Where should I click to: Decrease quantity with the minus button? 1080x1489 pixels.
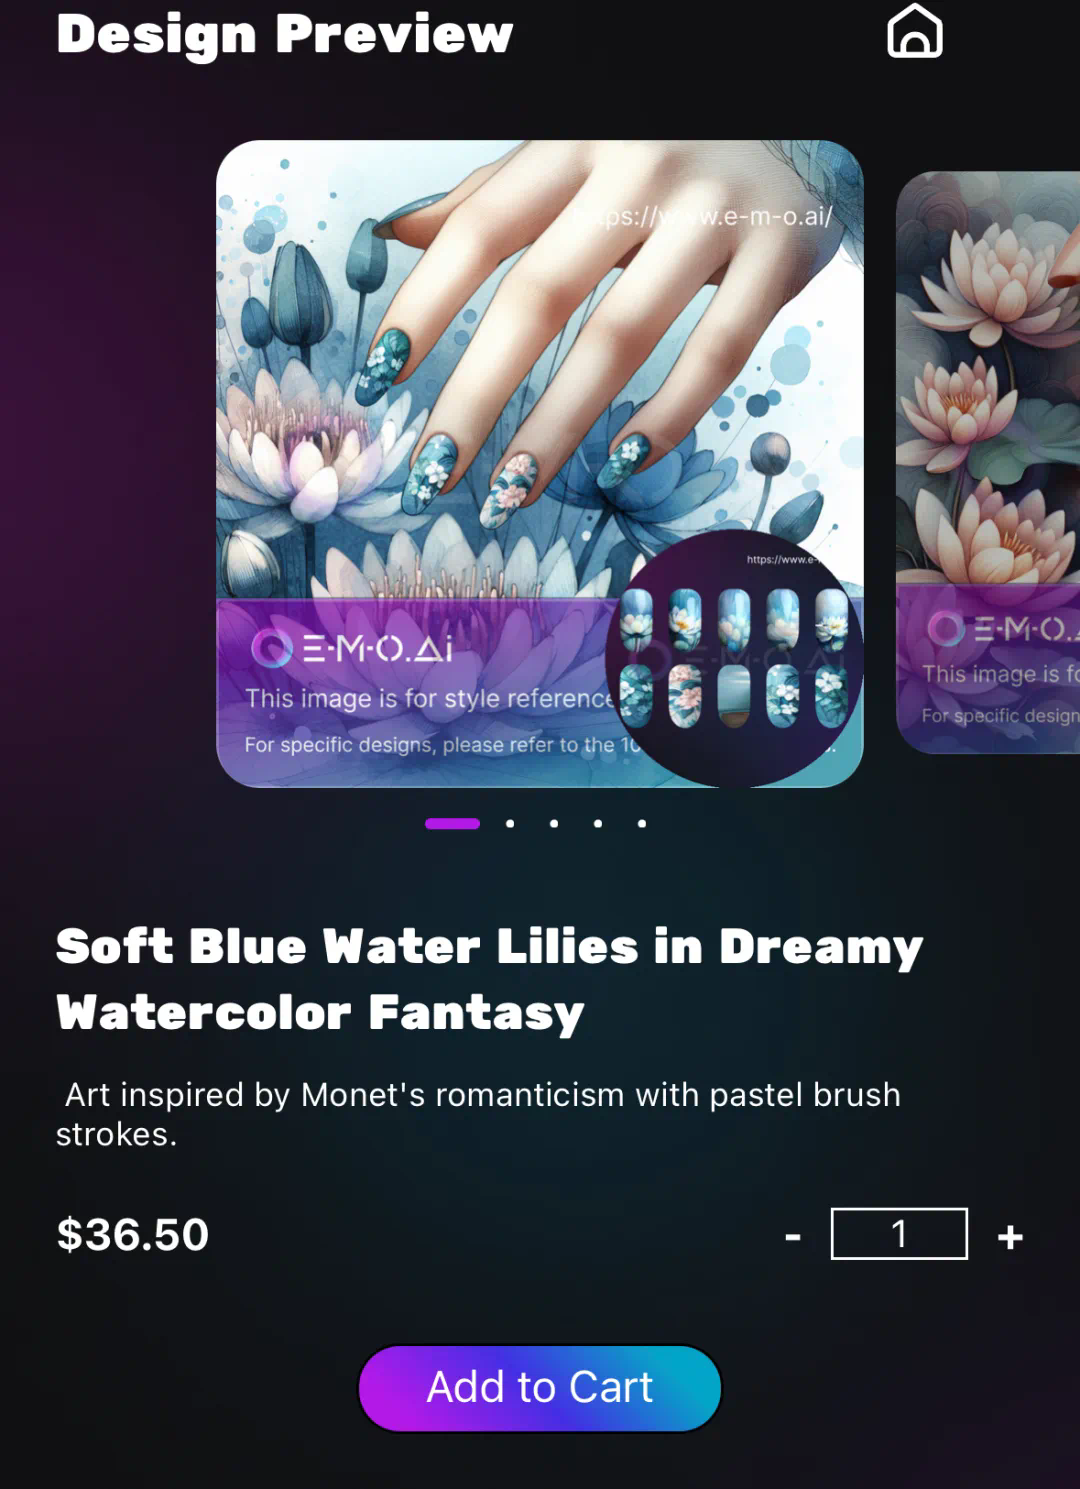pyautogui.click(x=793, y=1237)
